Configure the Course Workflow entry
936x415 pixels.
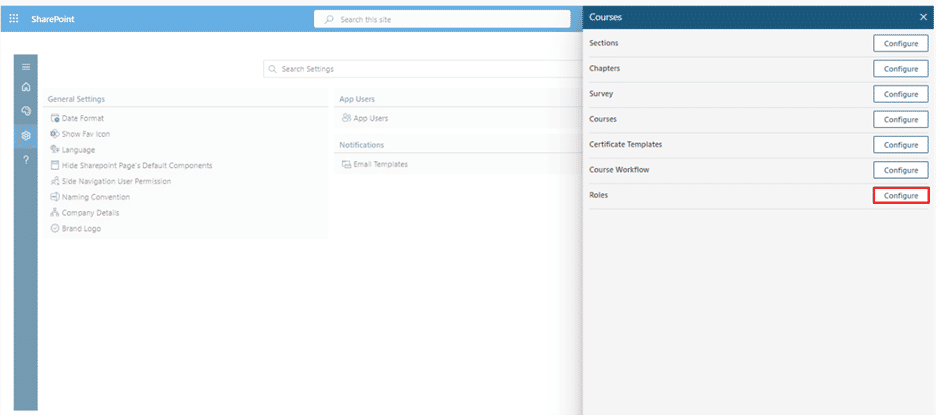(901, 170)
